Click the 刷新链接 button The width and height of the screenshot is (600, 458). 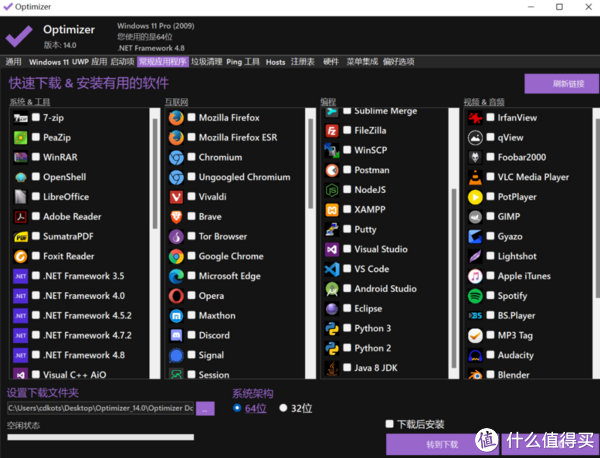pyautogui.click(x=561, y=84)
